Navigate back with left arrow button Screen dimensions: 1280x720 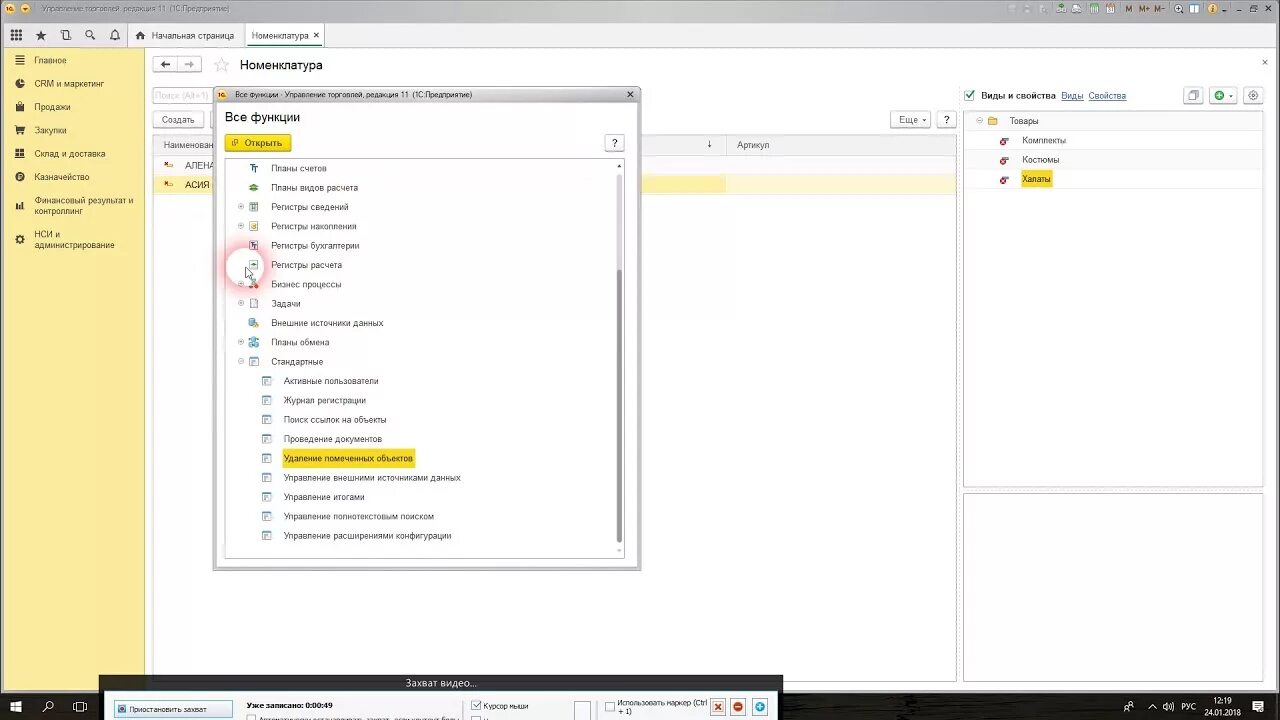166,65
